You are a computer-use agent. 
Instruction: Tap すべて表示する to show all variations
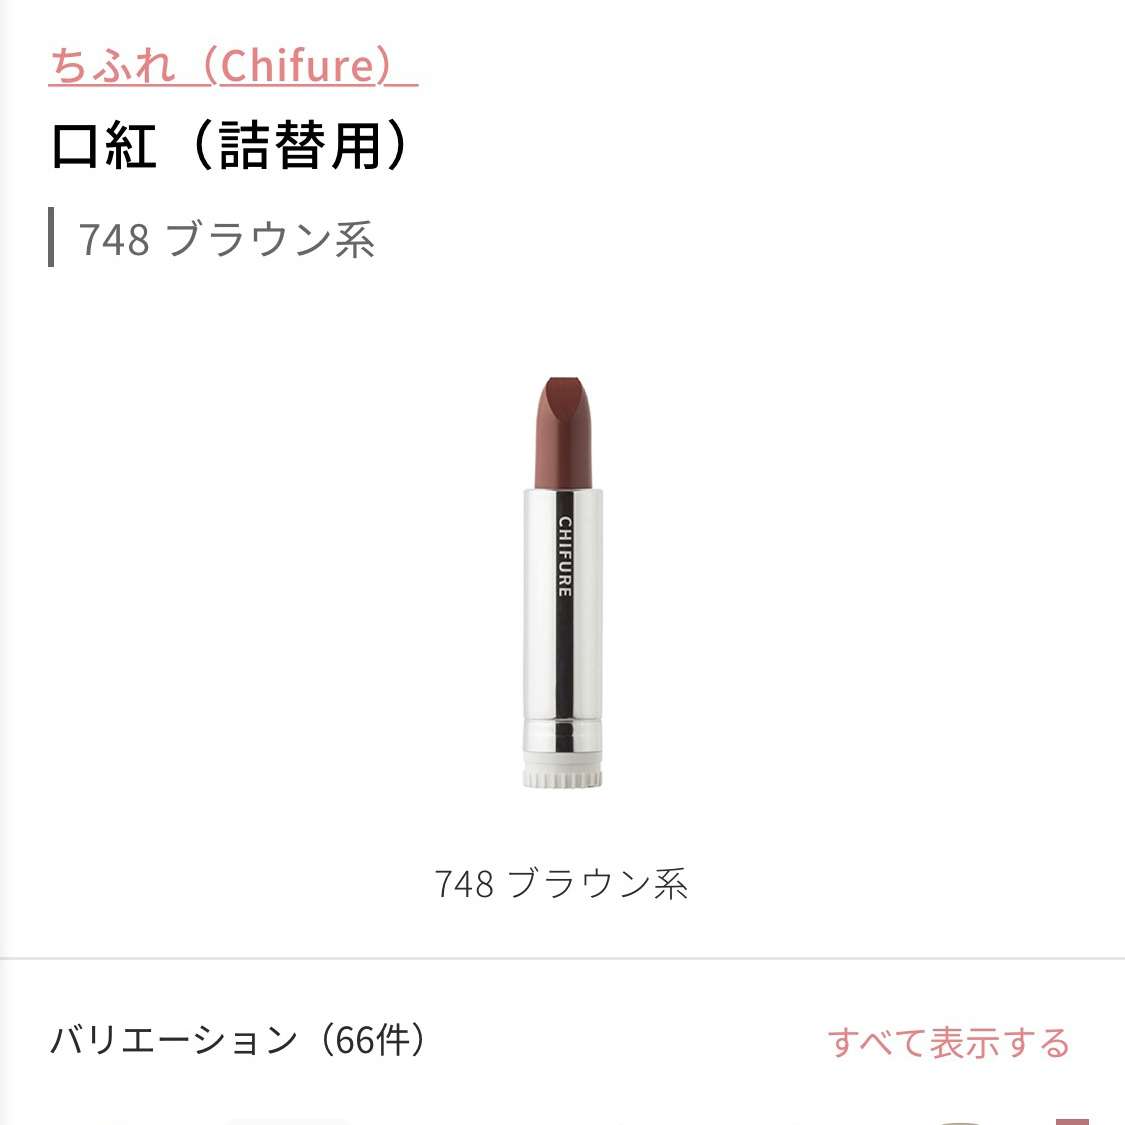tap(949, 1042)
